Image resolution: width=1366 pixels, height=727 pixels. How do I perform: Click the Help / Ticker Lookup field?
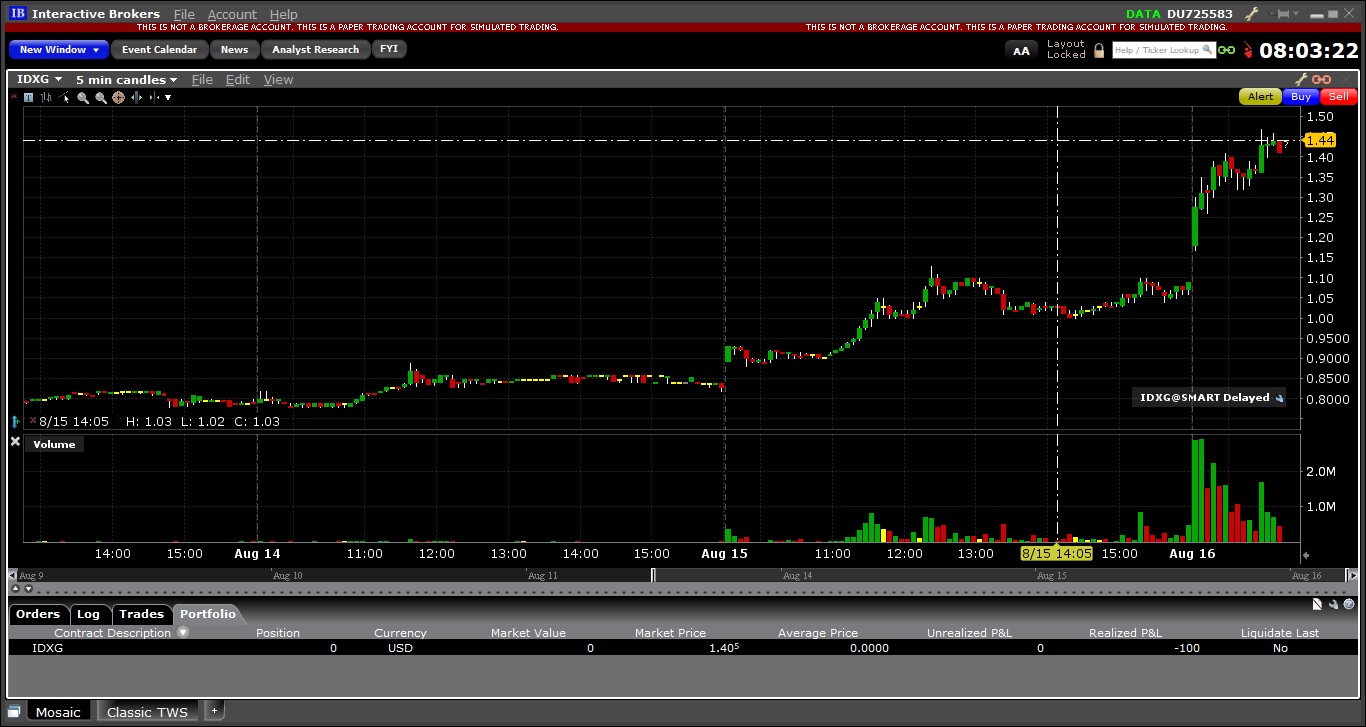[1163, 50]
